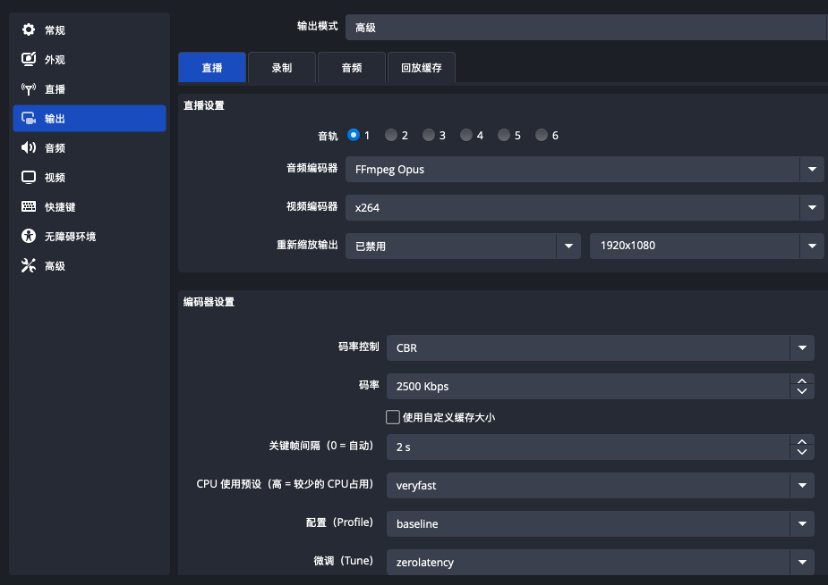Decrease 关键帧间隔 with the down arrow
This screenshot has width=828, height=586.
802,452
